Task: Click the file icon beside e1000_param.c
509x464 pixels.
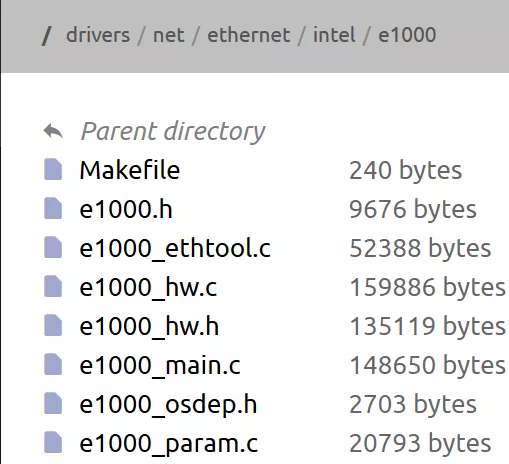Action: [53, 442]
